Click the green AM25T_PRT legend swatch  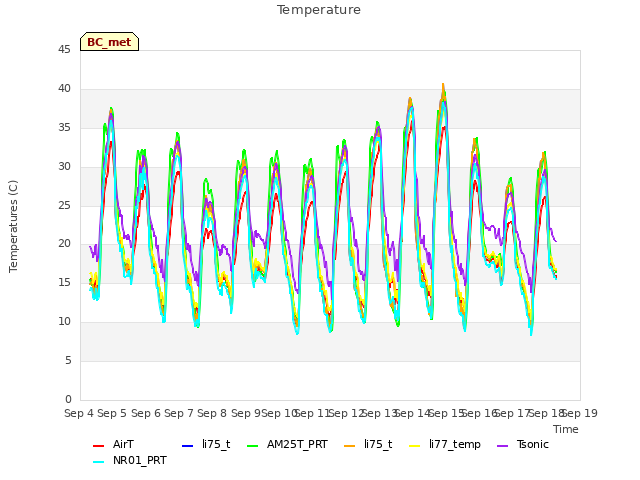[253, 445]
